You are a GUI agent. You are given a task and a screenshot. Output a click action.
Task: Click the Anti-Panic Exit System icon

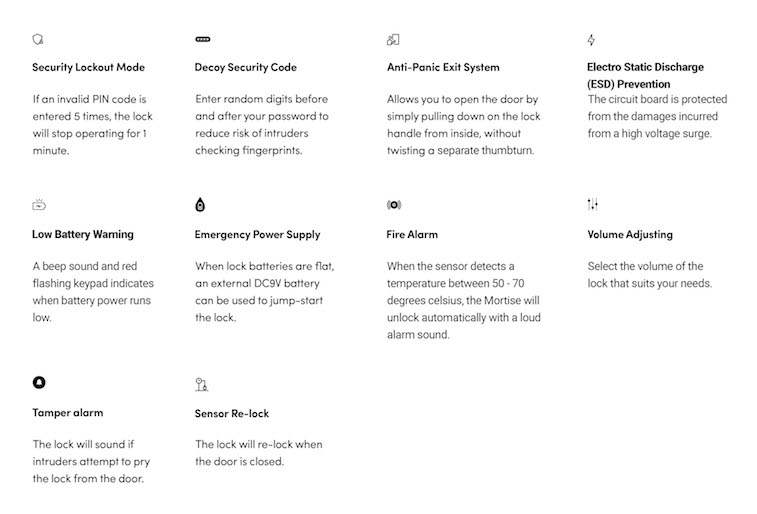pyautogui.click(x=393, y=40)
